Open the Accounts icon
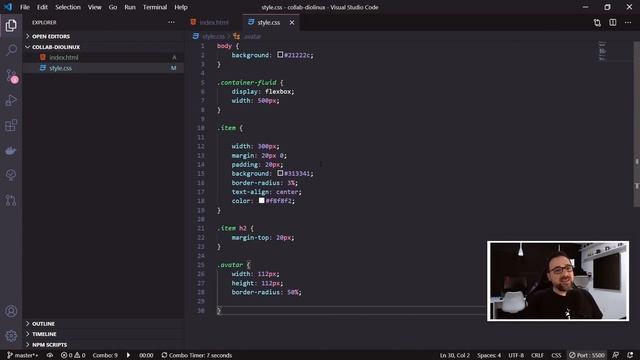The height and width of the screenshot is (360, 640). tap(11, 311)
